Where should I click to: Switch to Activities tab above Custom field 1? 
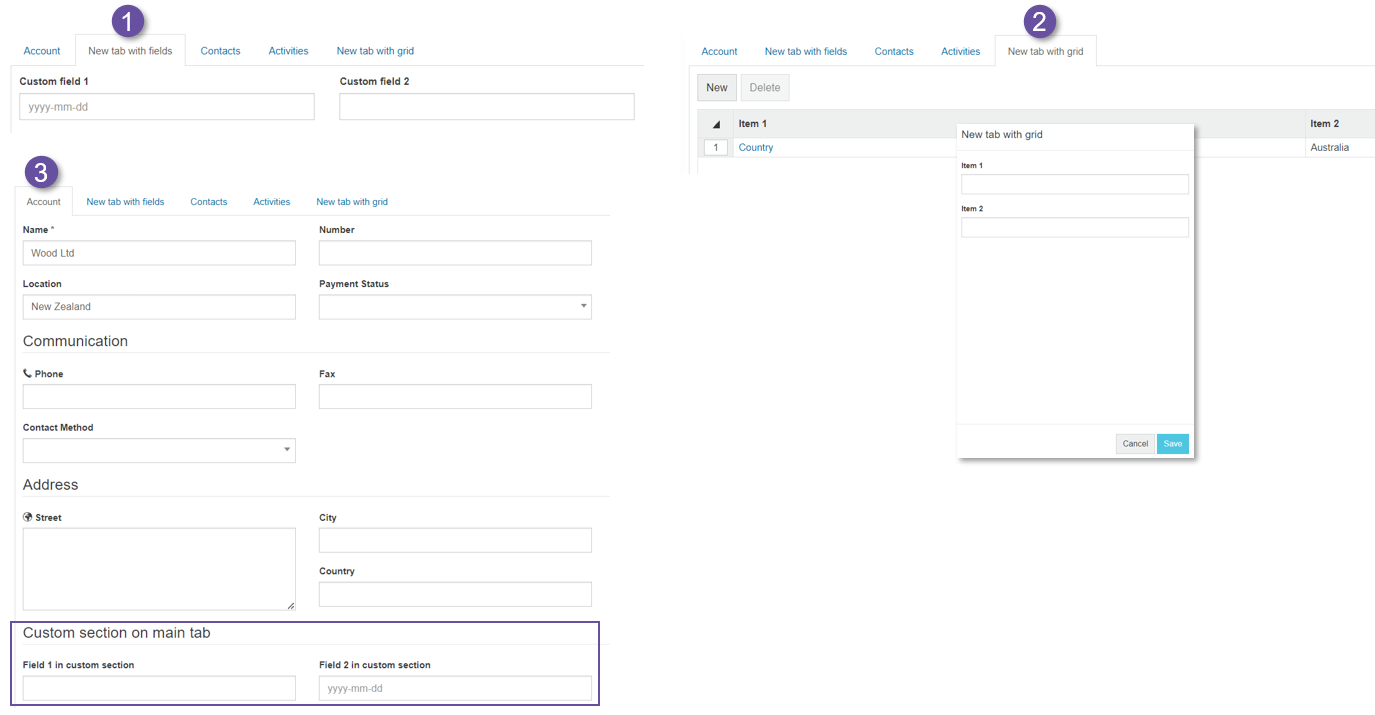click(x=288, y=51)
